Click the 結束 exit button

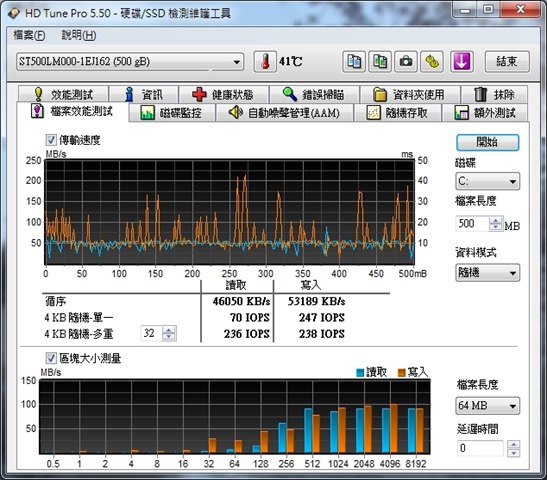[507, 62]
